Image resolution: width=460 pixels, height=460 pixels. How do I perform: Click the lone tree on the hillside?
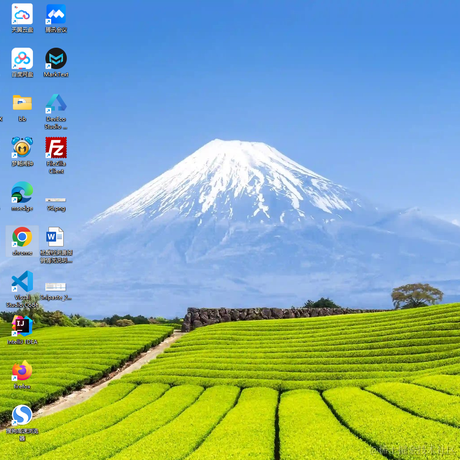point(417,296)
